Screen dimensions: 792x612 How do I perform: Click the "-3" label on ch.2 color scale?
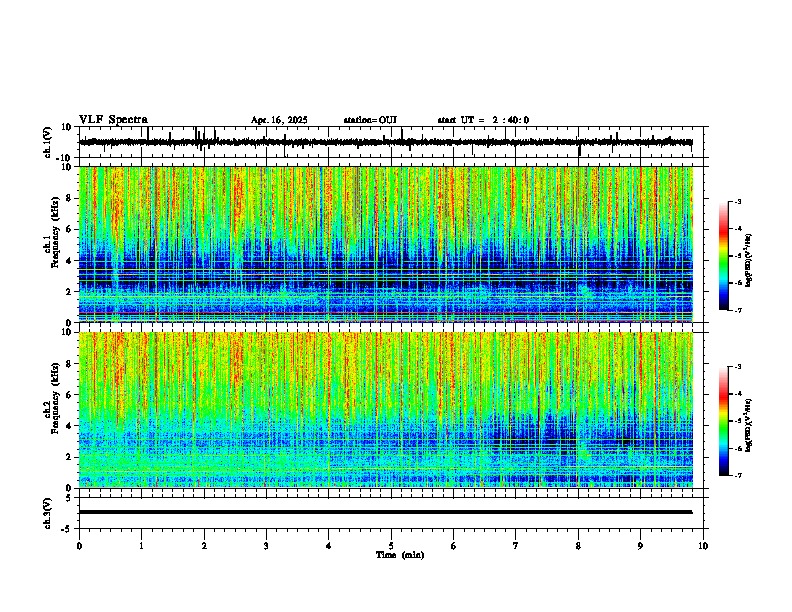coord(738,367)
